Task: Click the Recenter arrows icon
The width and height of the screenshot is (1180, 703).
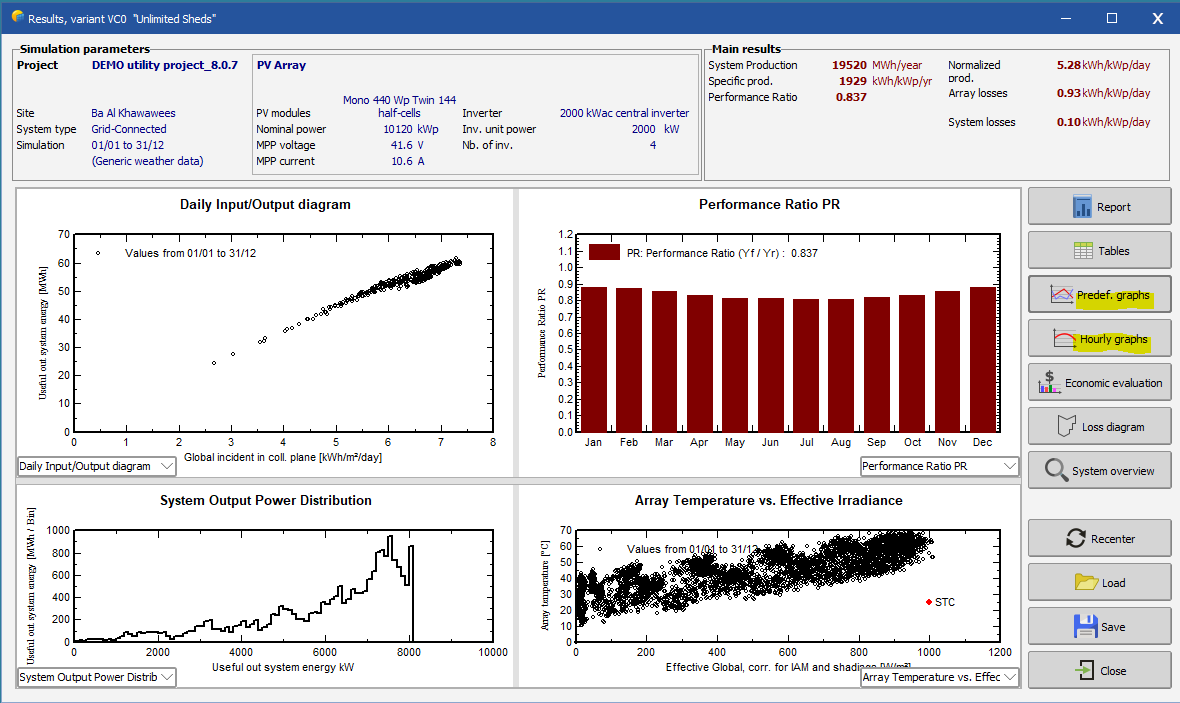Action: [x=1075, y=538]
